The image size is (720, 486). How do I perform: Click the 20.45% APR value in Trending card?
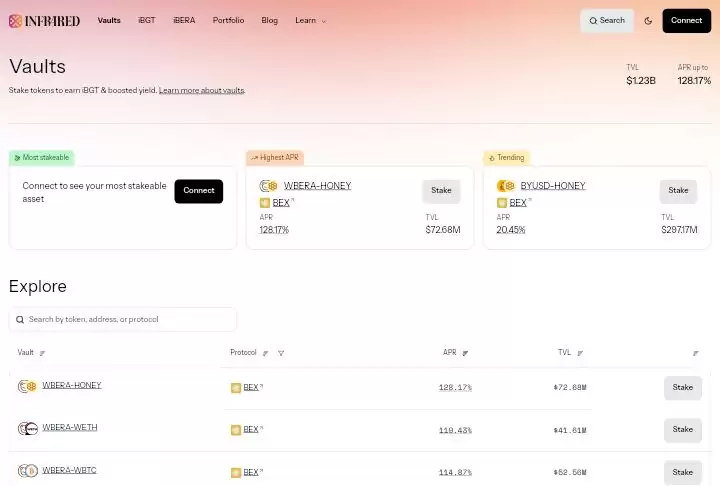pyautogui.click(x=511, y=230)
